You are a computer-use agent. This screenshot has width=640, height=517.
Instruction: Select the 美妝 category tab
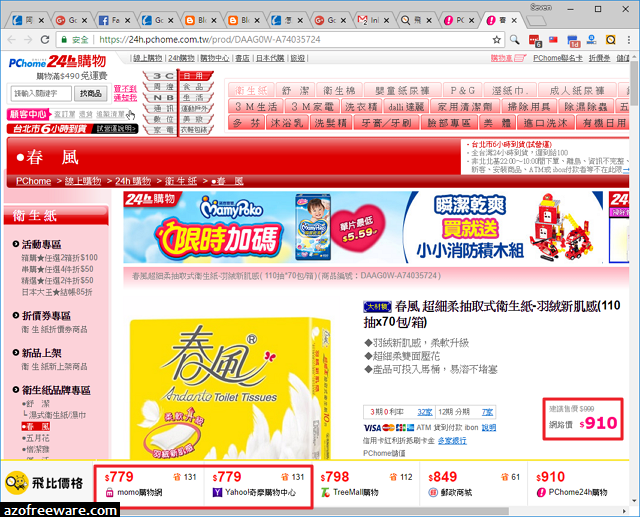[194, 119]
